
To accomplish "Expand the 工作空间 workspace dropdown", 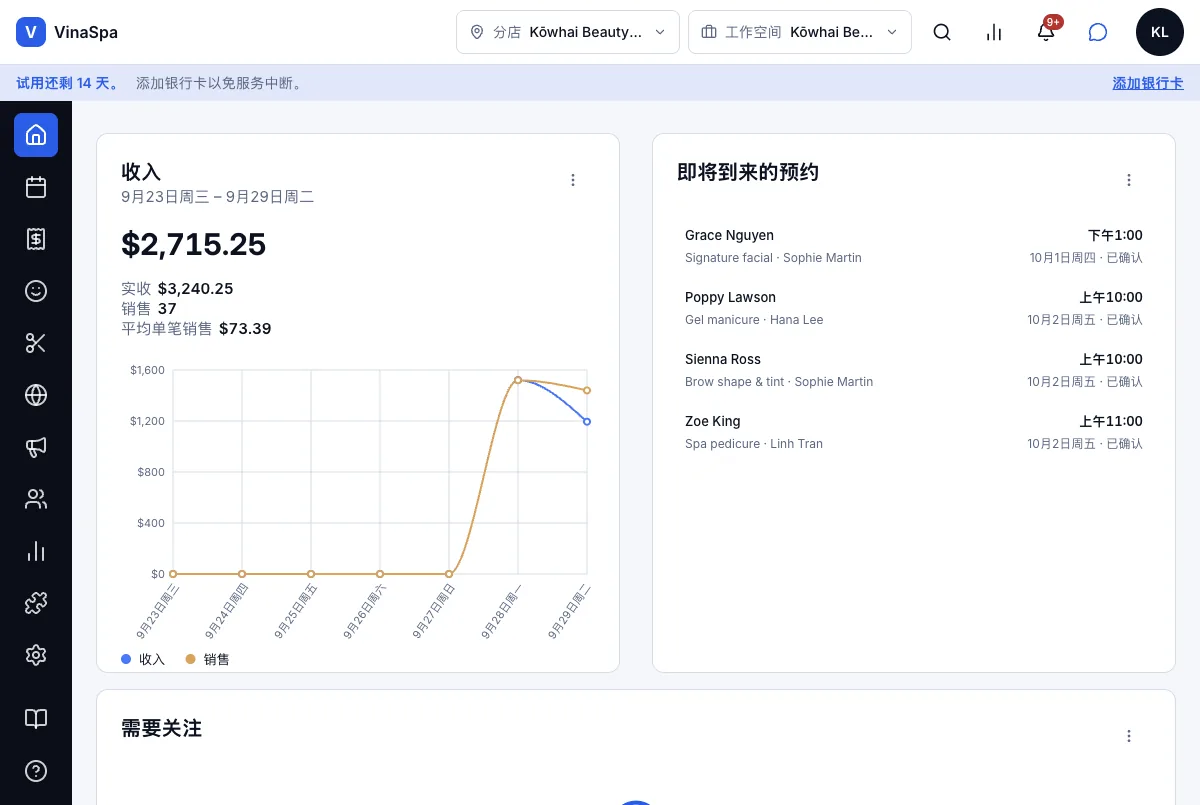I will click(x=800, y=32).
